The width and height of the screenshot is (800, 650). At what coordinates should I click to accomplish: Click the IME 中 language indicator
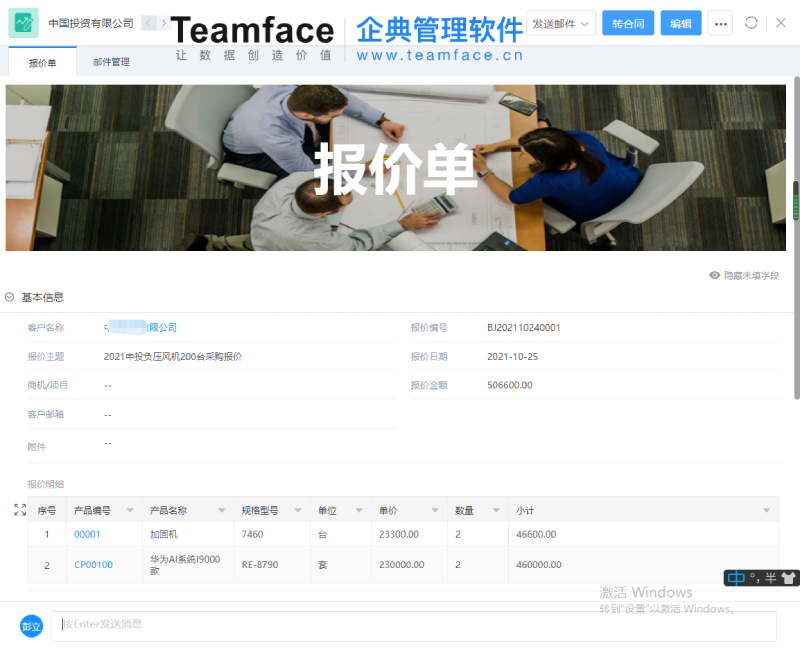(736, 578)
